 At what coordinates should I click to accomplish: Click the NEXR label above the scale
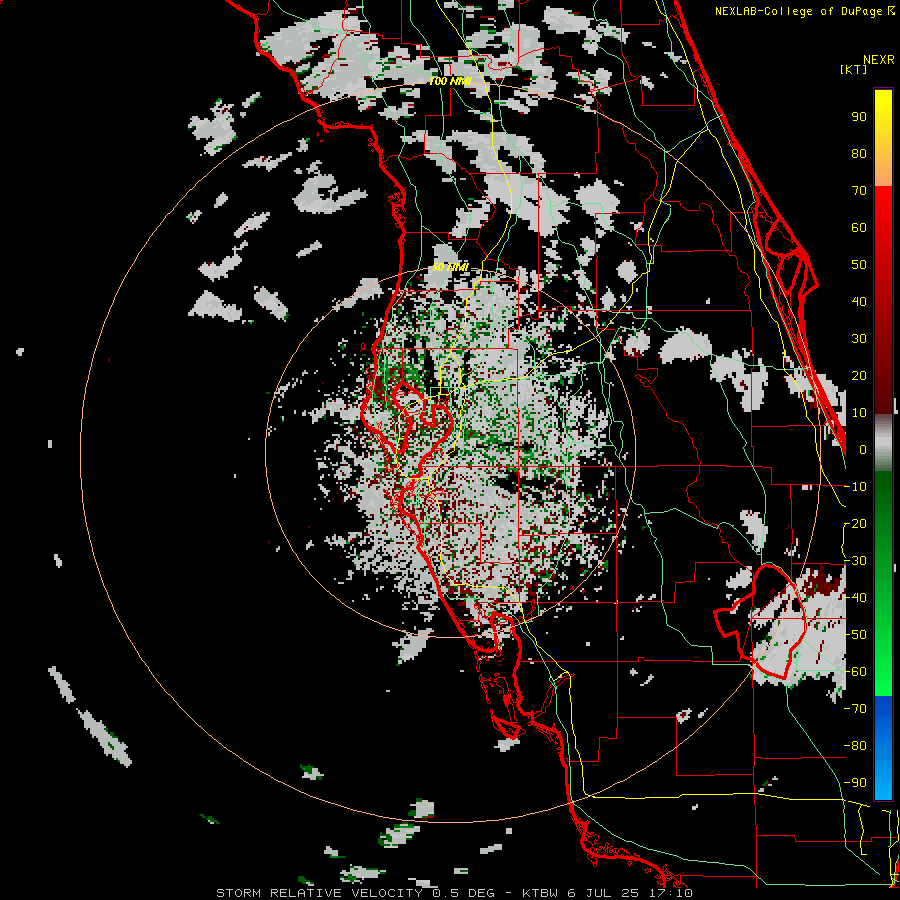coord(879,60)
